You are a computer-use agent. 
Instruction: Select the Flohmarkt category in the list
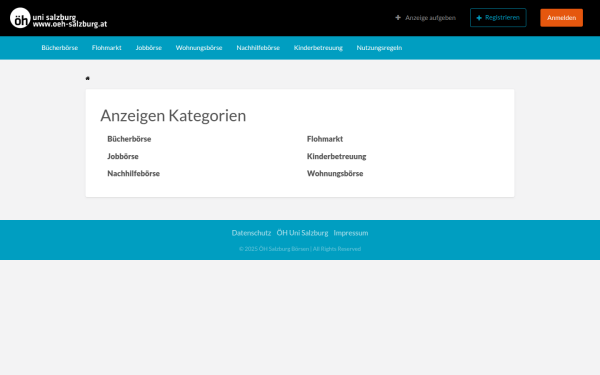325,139
